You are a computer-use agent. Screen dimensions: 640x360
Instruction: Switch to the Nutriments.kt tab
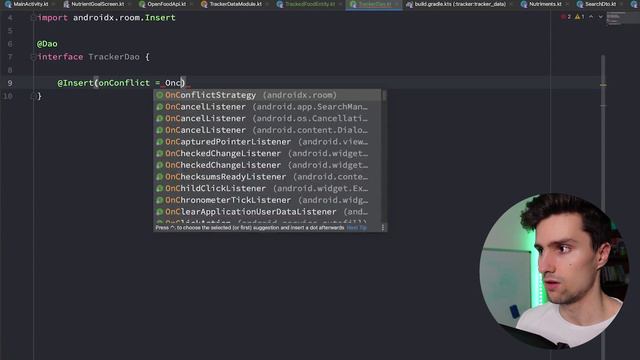coord(545,4)
